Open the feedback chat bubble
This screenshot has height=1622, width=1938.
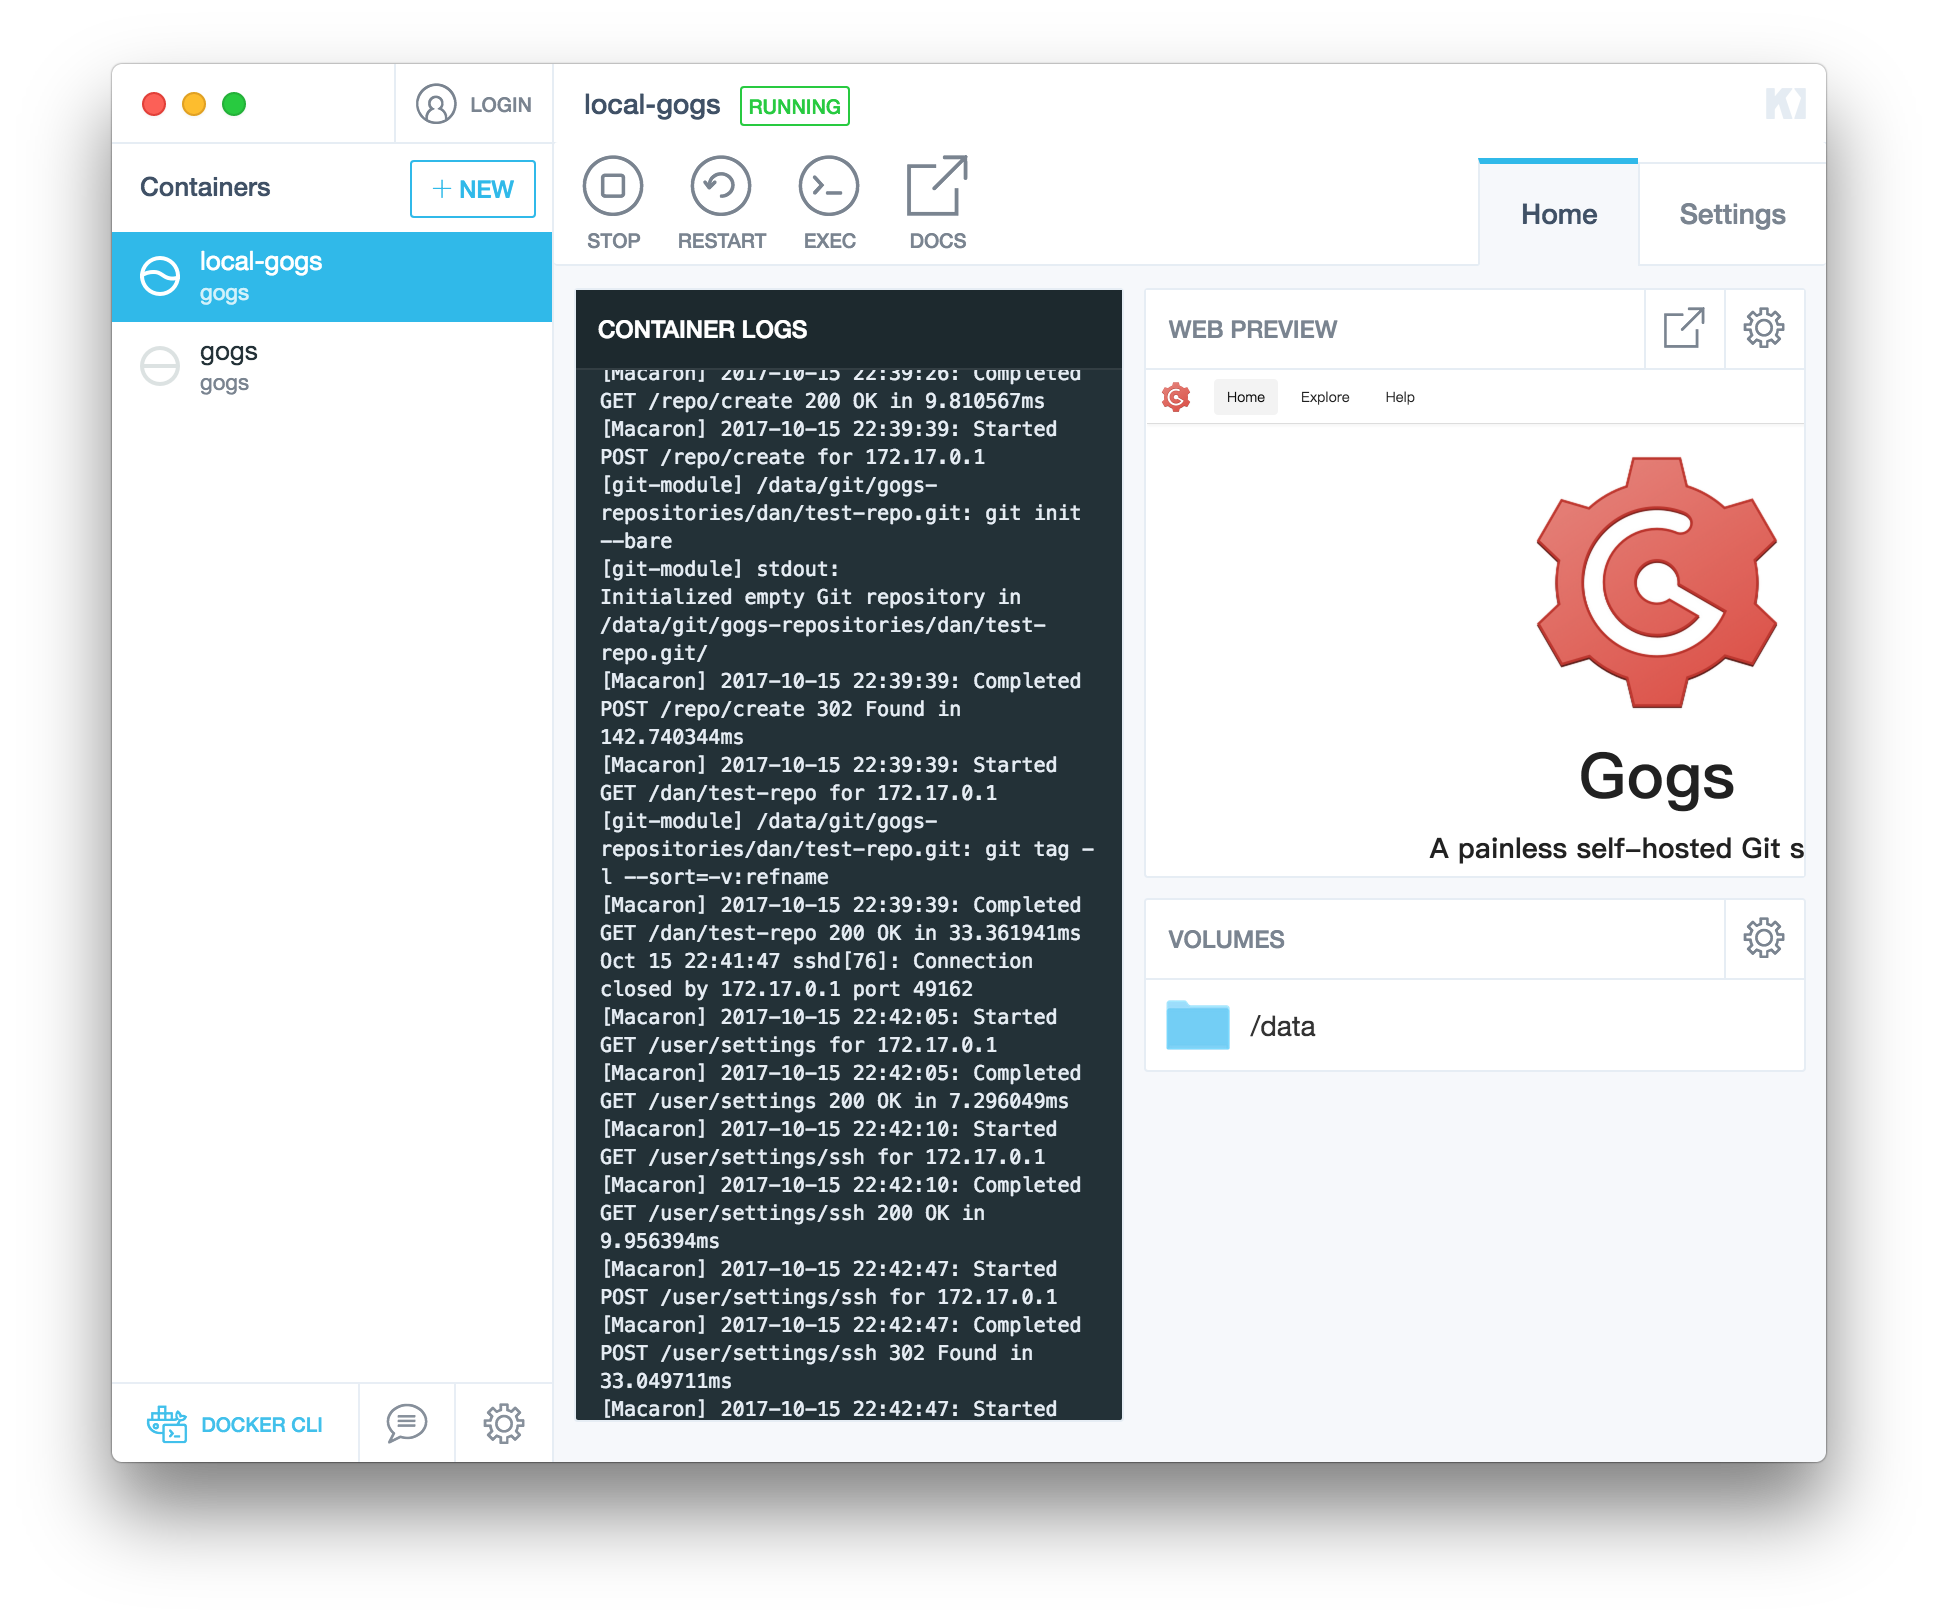[407, 1423]
